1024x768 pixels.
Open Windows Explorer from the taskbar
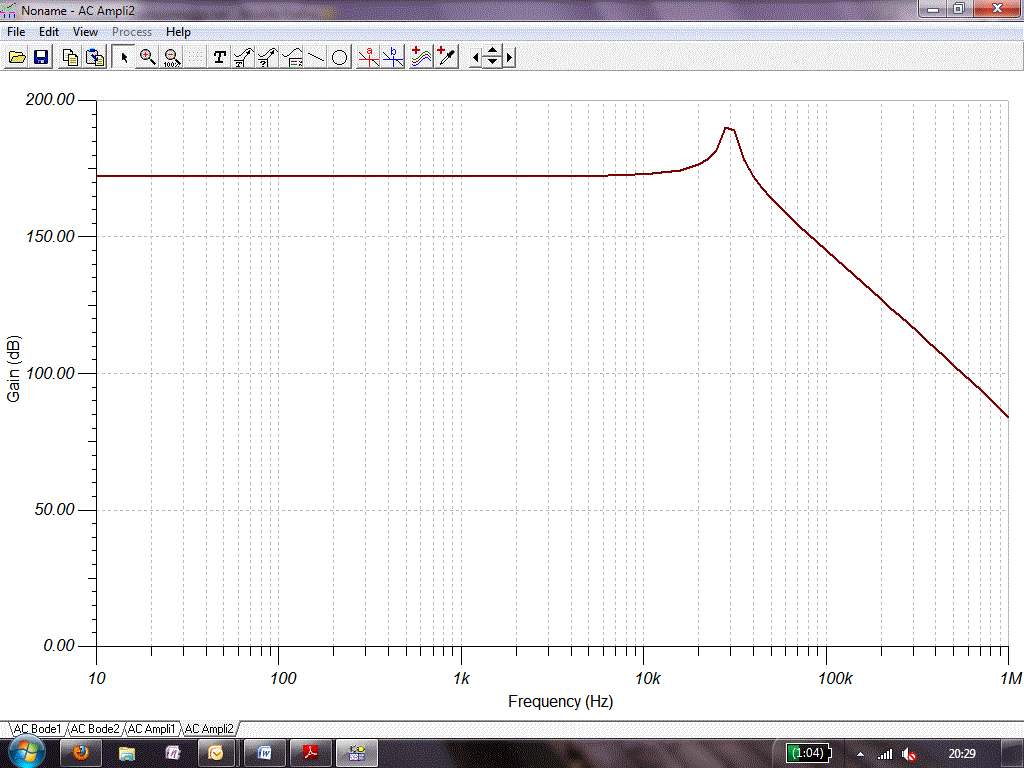tap(127, 754)
